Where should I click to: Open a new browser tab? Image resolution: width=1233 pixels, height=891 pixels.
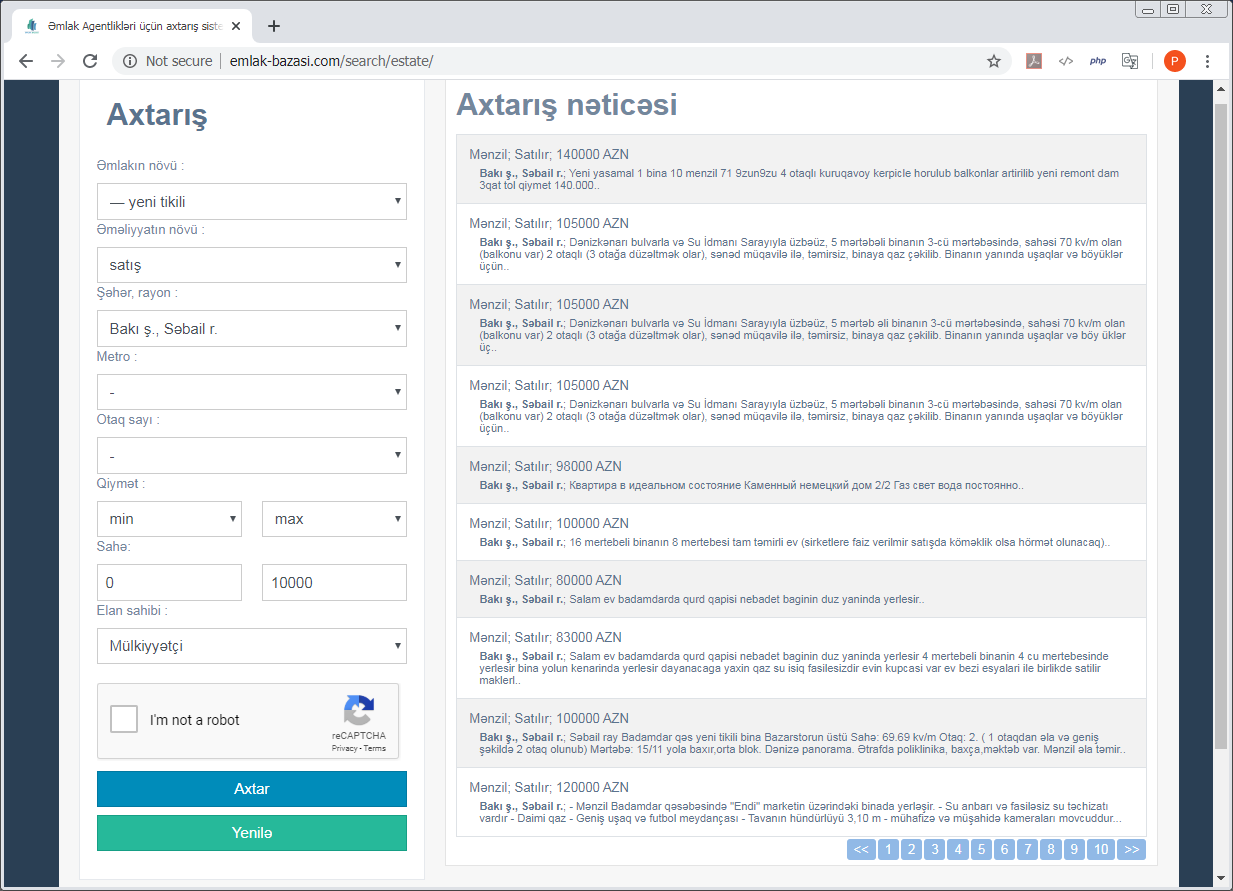click(274, 26)
